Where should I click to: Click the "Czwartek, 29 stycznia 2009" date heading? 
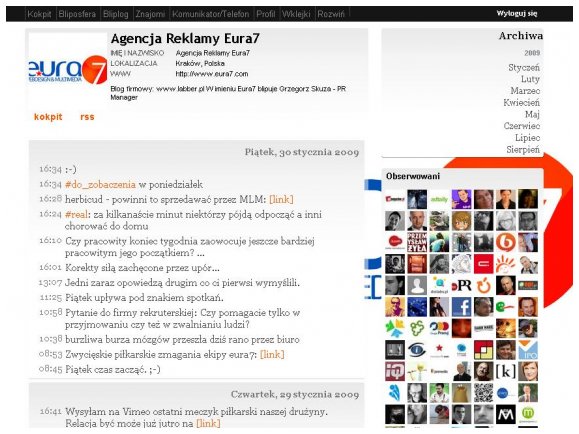[295, 394]
